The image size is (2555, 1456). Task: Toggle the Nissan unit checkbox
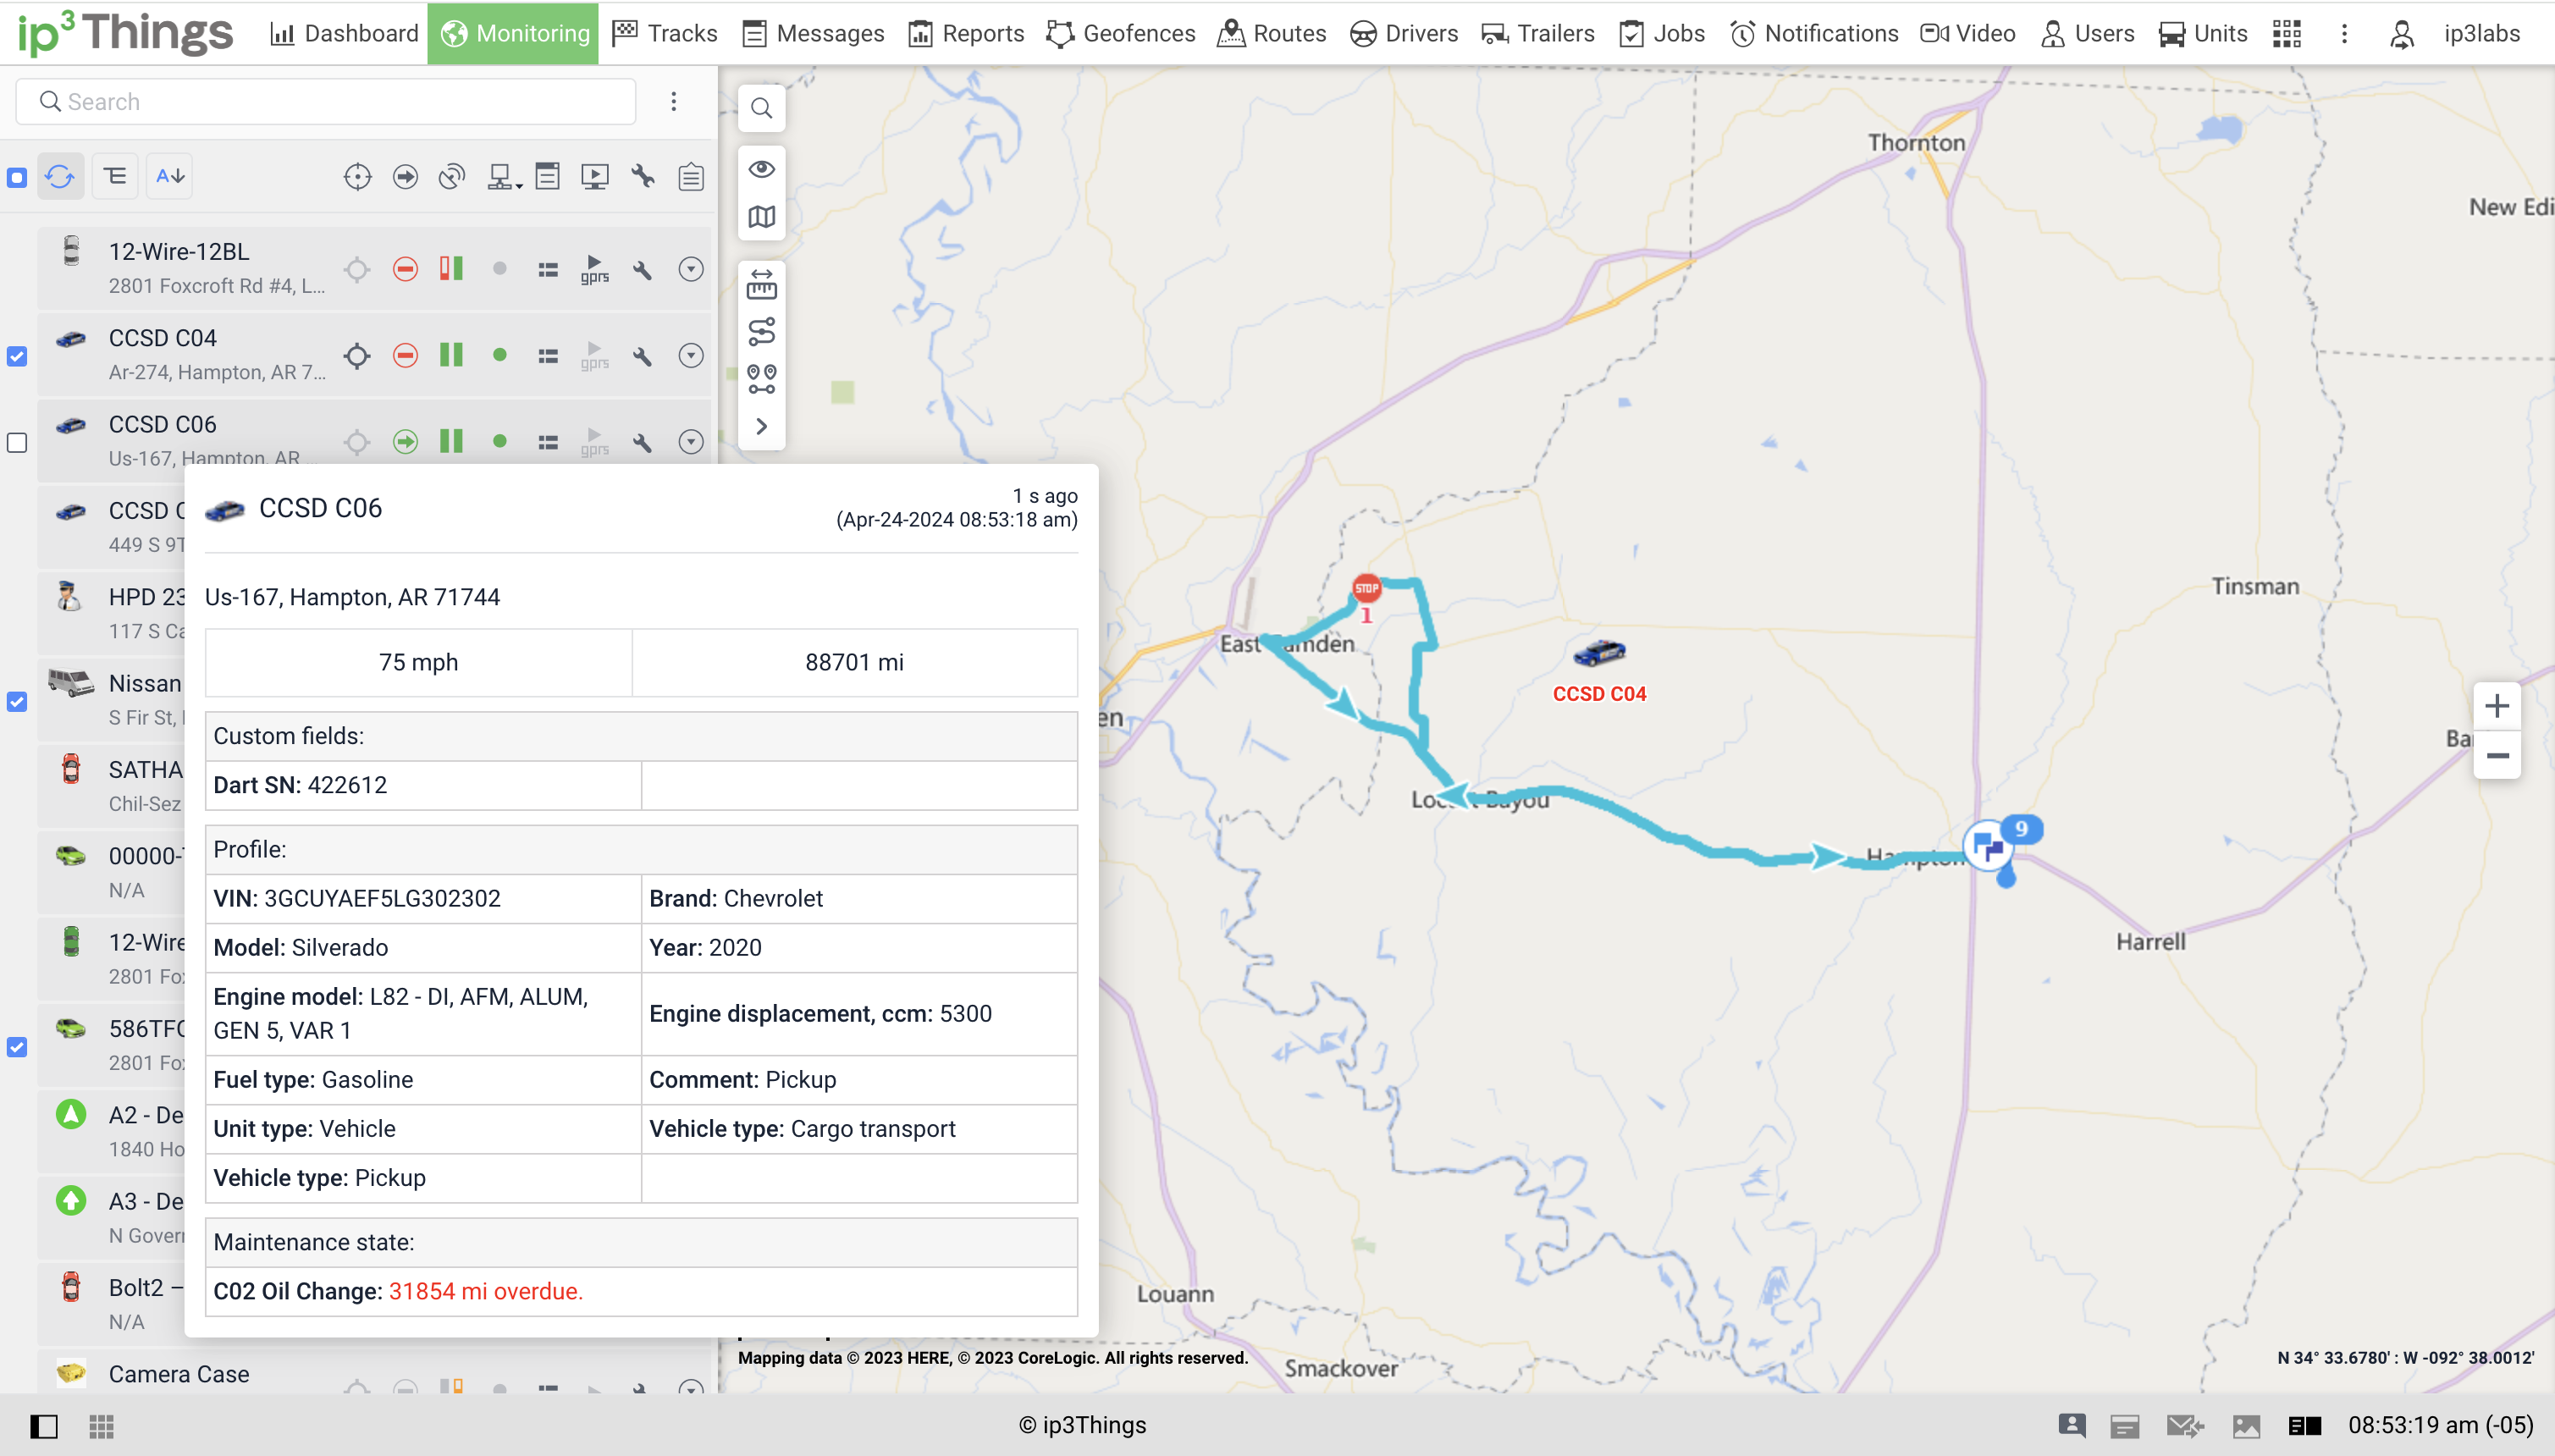coord(17,702)
